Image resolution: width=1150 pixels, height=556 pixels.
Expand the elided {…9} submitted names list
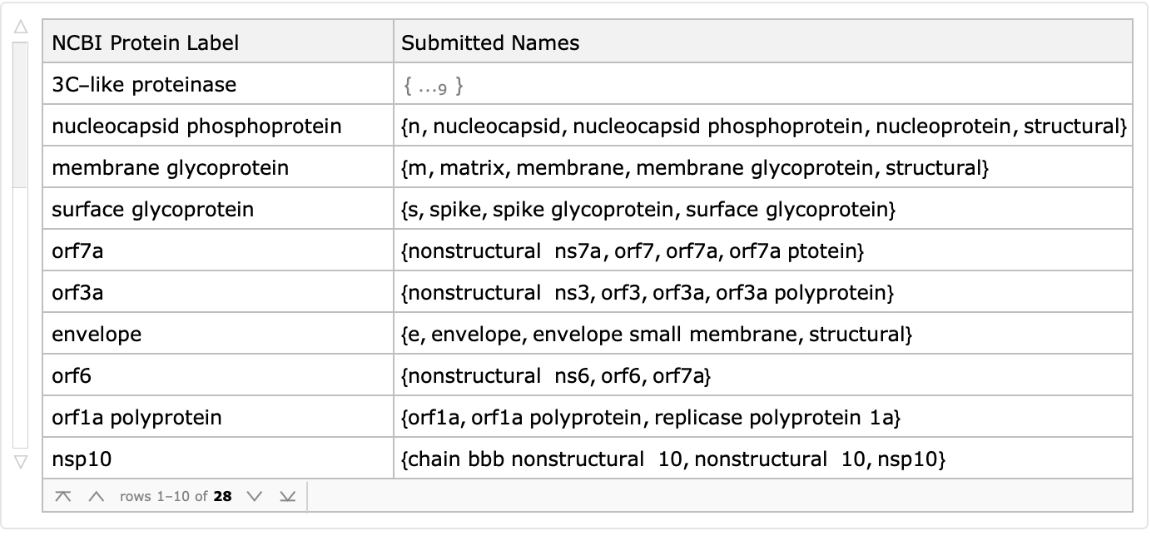(x=433, y=85)
